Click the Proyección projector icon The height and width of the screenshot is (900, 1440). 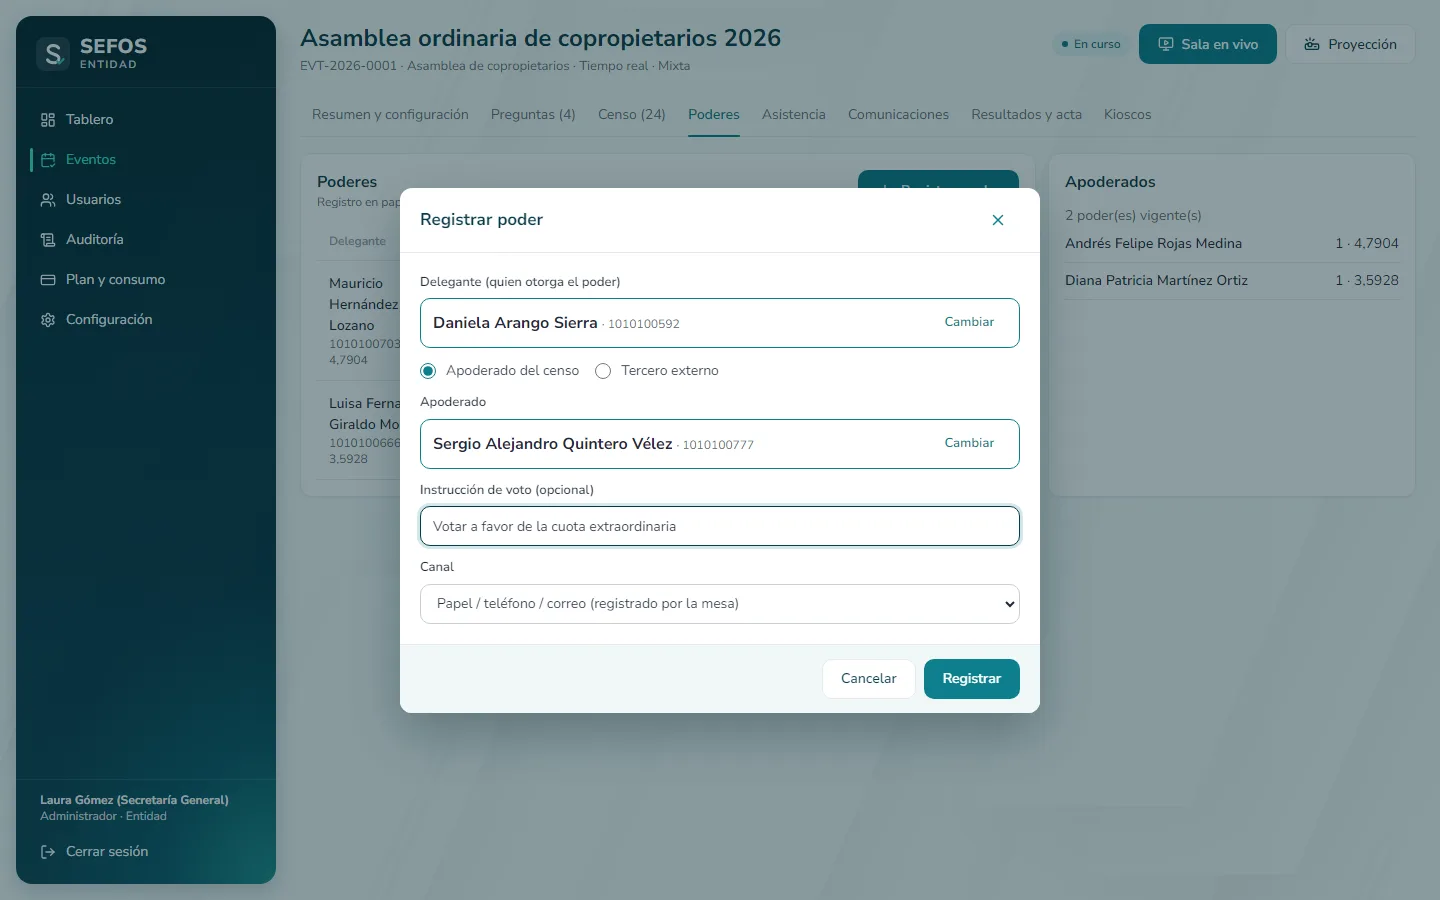(1312, 44)
